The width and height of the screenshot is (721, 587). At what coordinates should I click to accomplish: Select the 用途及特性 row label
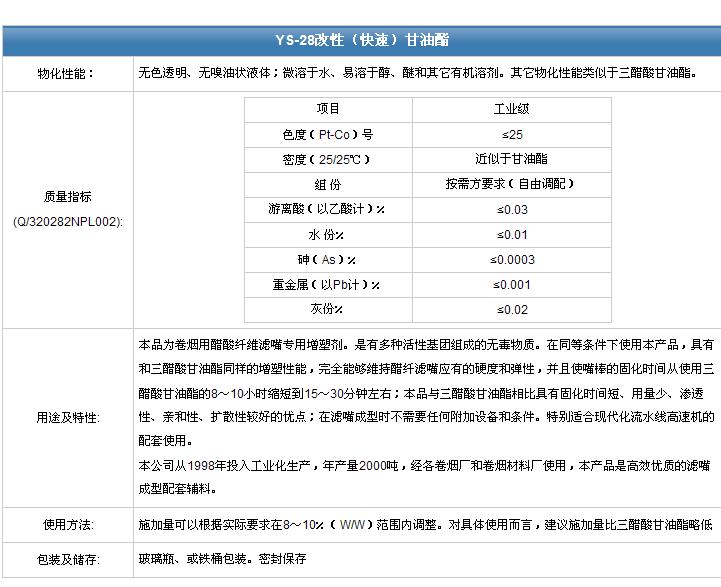click(x=67, y=416)
